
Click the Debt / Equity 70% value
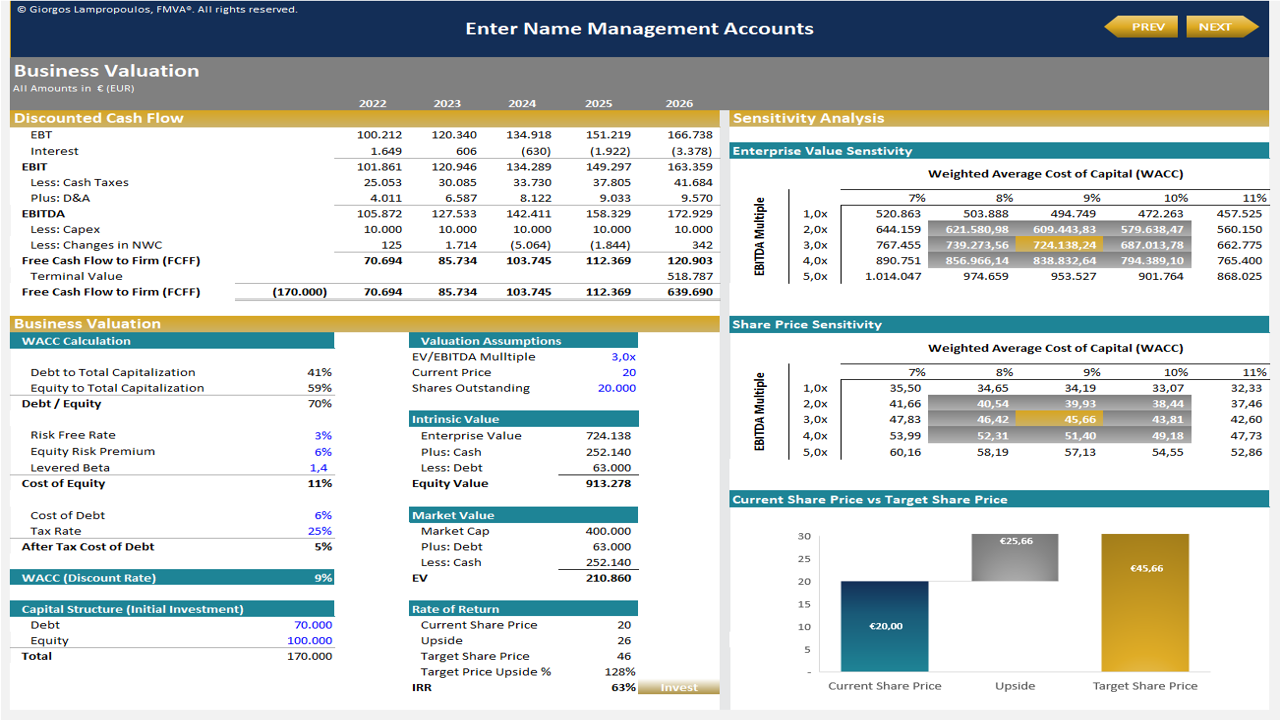click(320, 404)
